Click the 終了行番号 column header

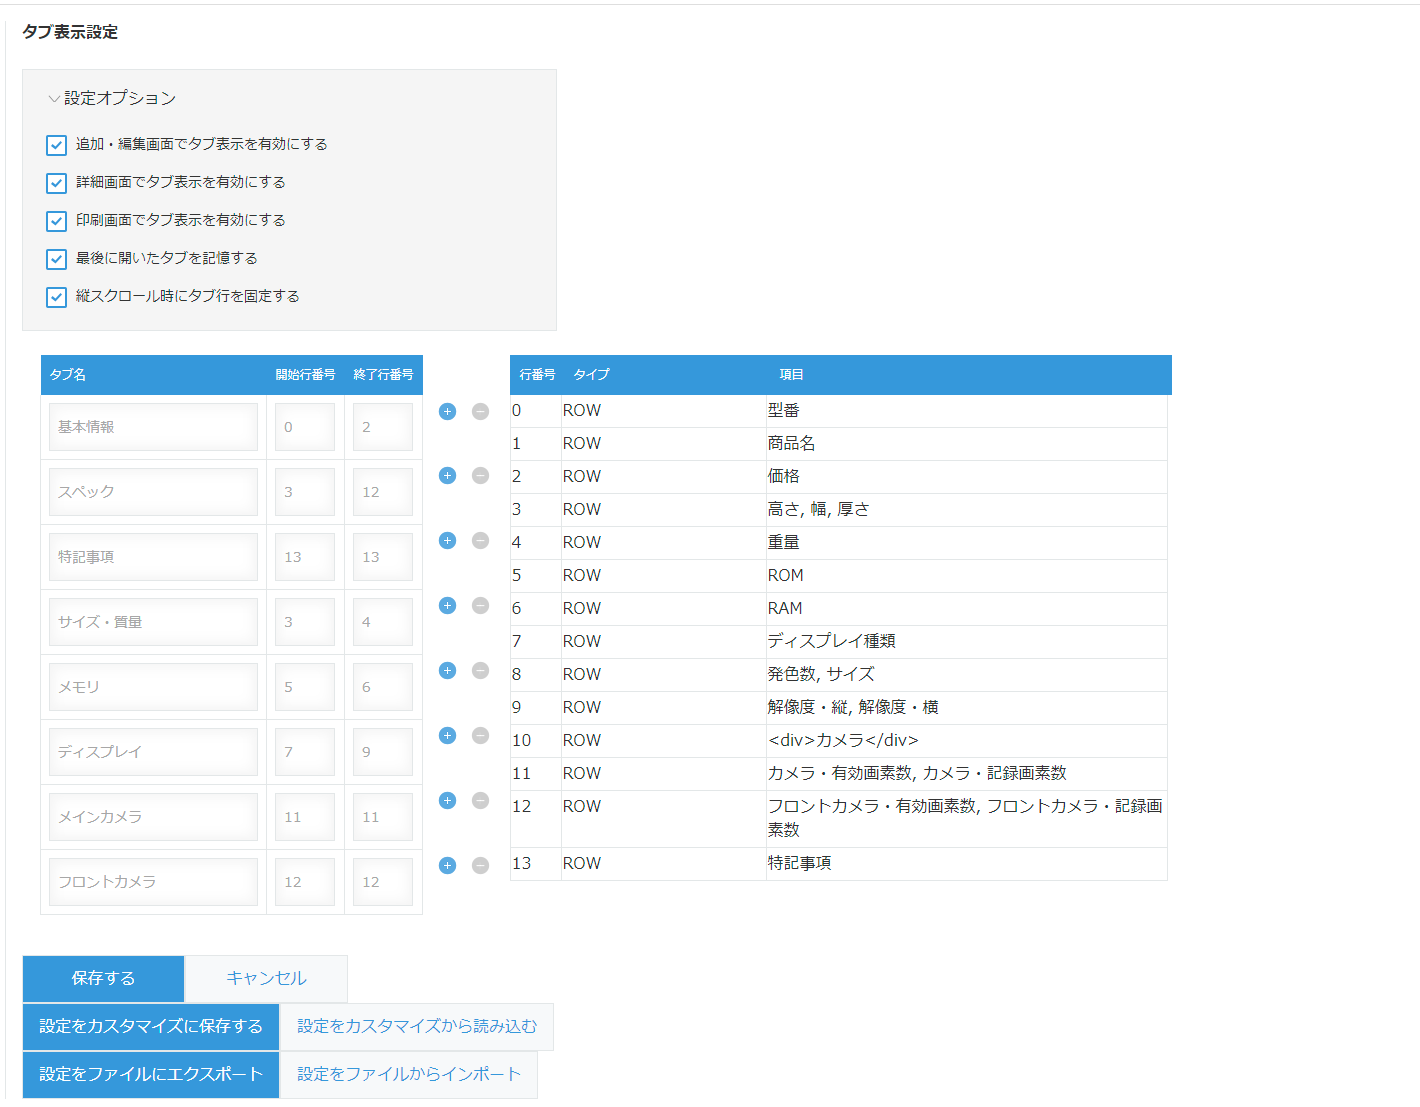[x=383, y=375]
